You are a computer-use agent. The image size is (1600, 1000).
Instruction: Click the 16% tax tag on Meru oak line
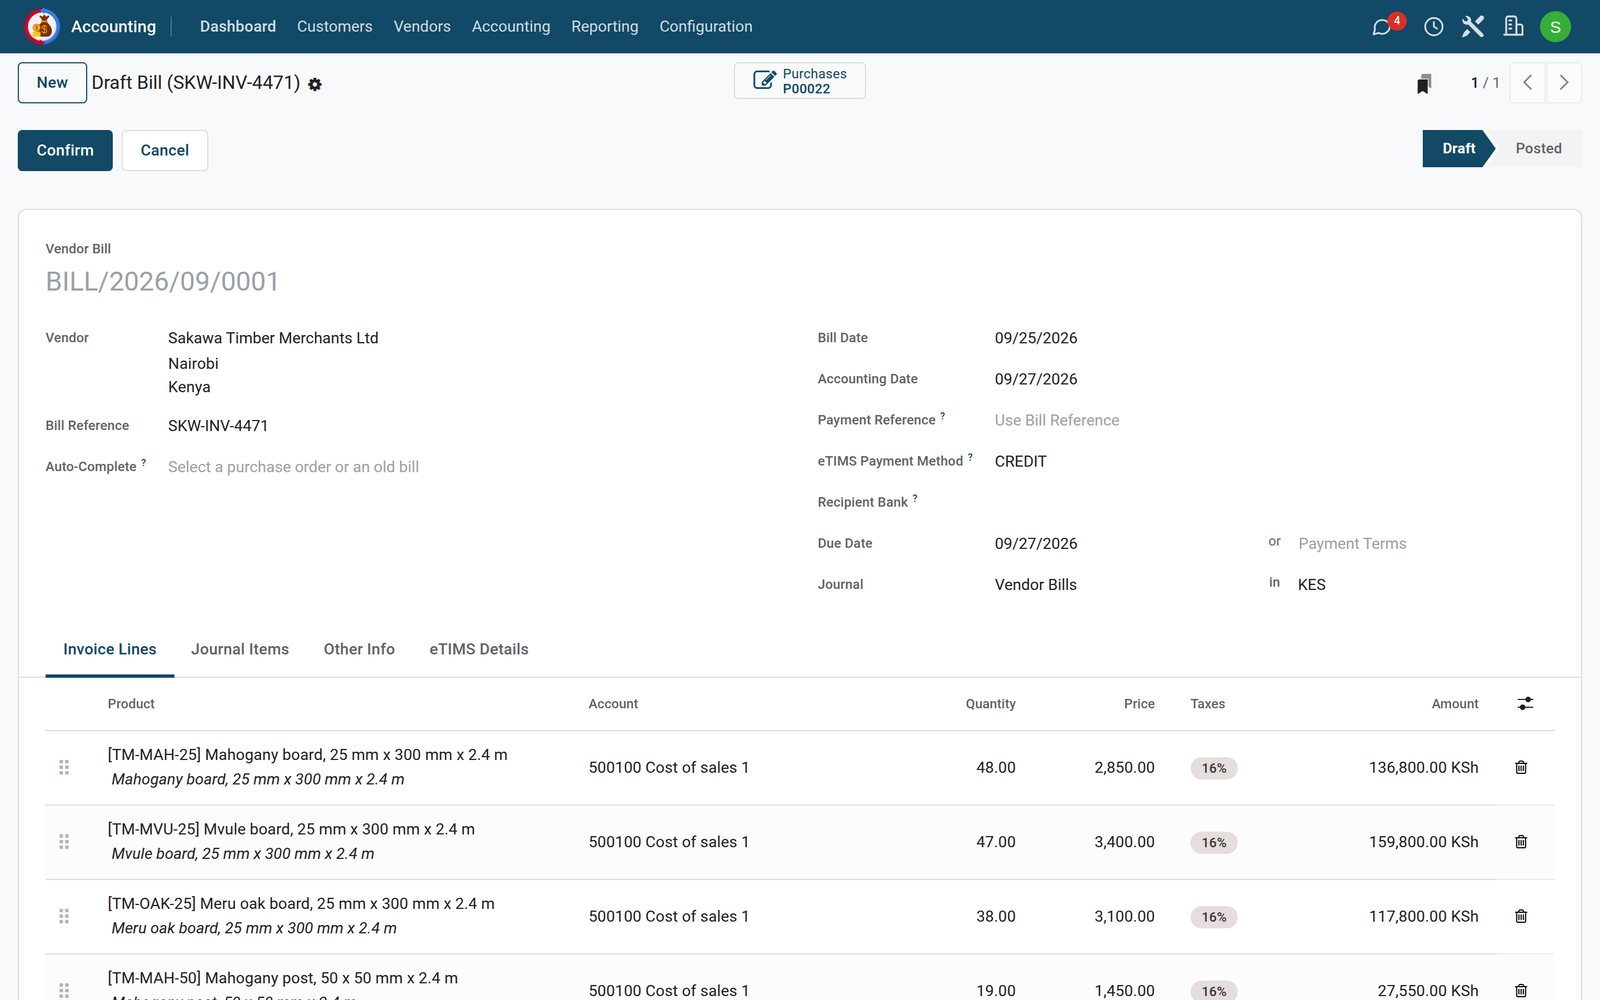tap(1214, 917)
